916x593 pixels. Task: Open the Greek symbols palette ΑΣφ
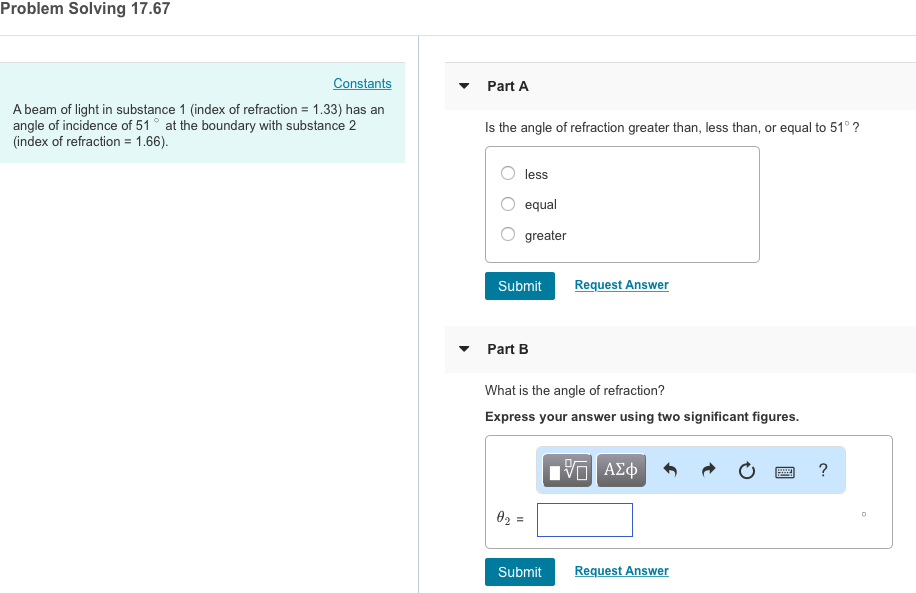(619, 470)
